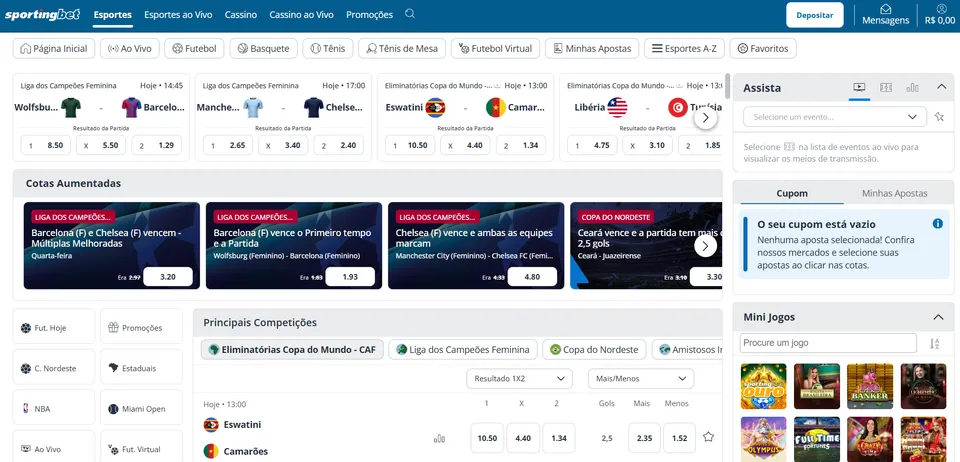Click the Depositar button

point(815,15)
